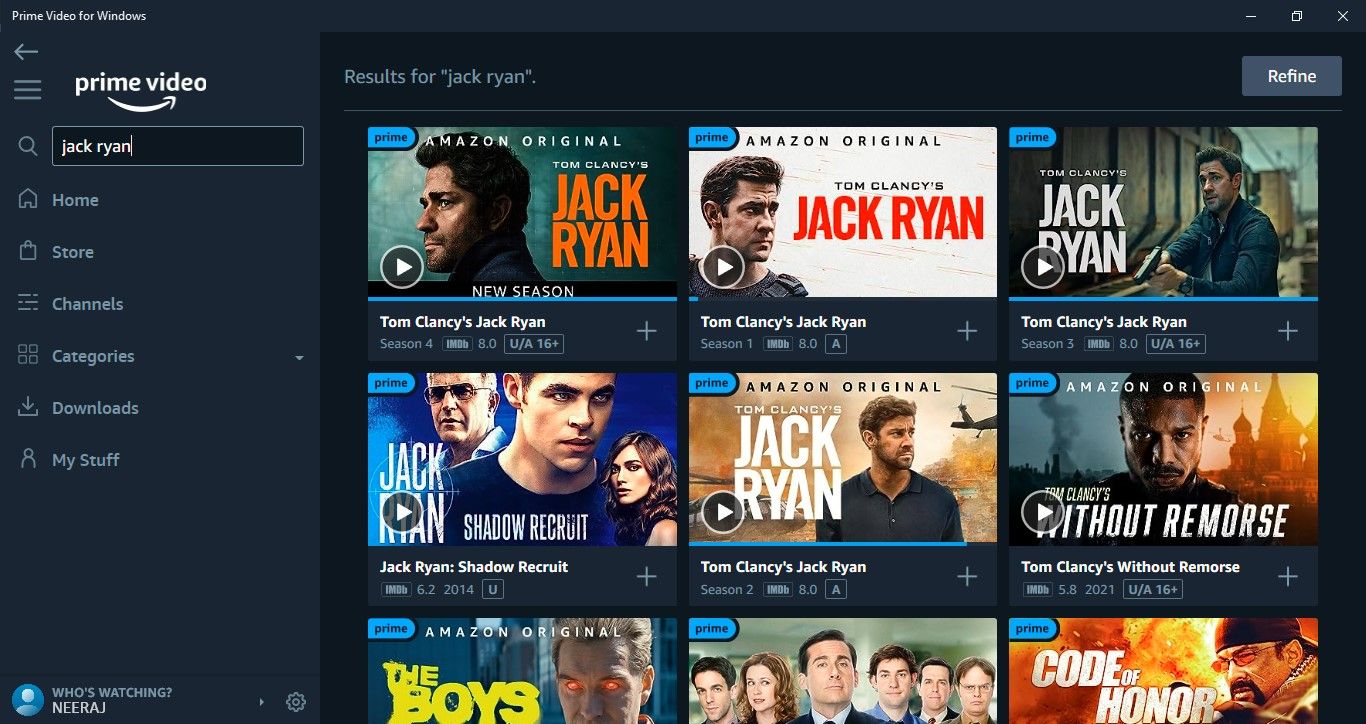Viewport: 1366px width, 724px height.
Task: Click the title above "Season 2"
Action: click(784, 567)
